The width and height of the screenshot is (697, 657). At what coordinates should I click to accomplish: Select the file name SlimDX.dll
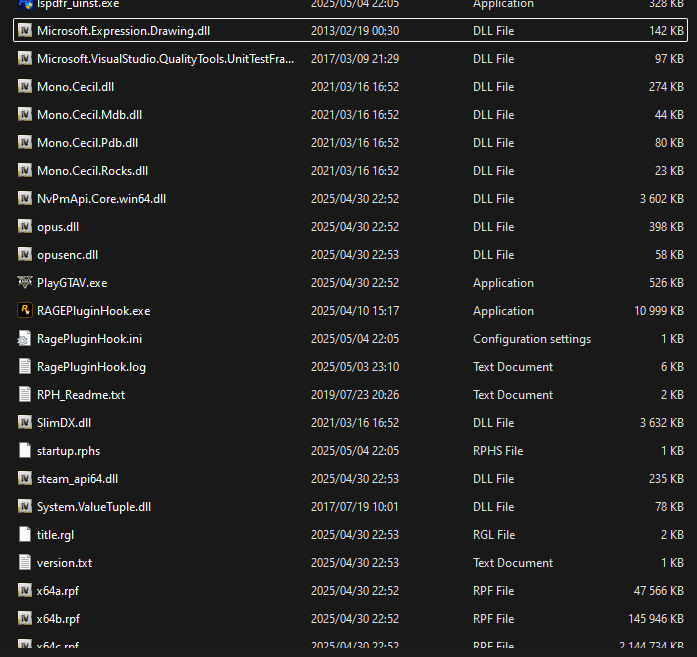[x=64, y=423]
